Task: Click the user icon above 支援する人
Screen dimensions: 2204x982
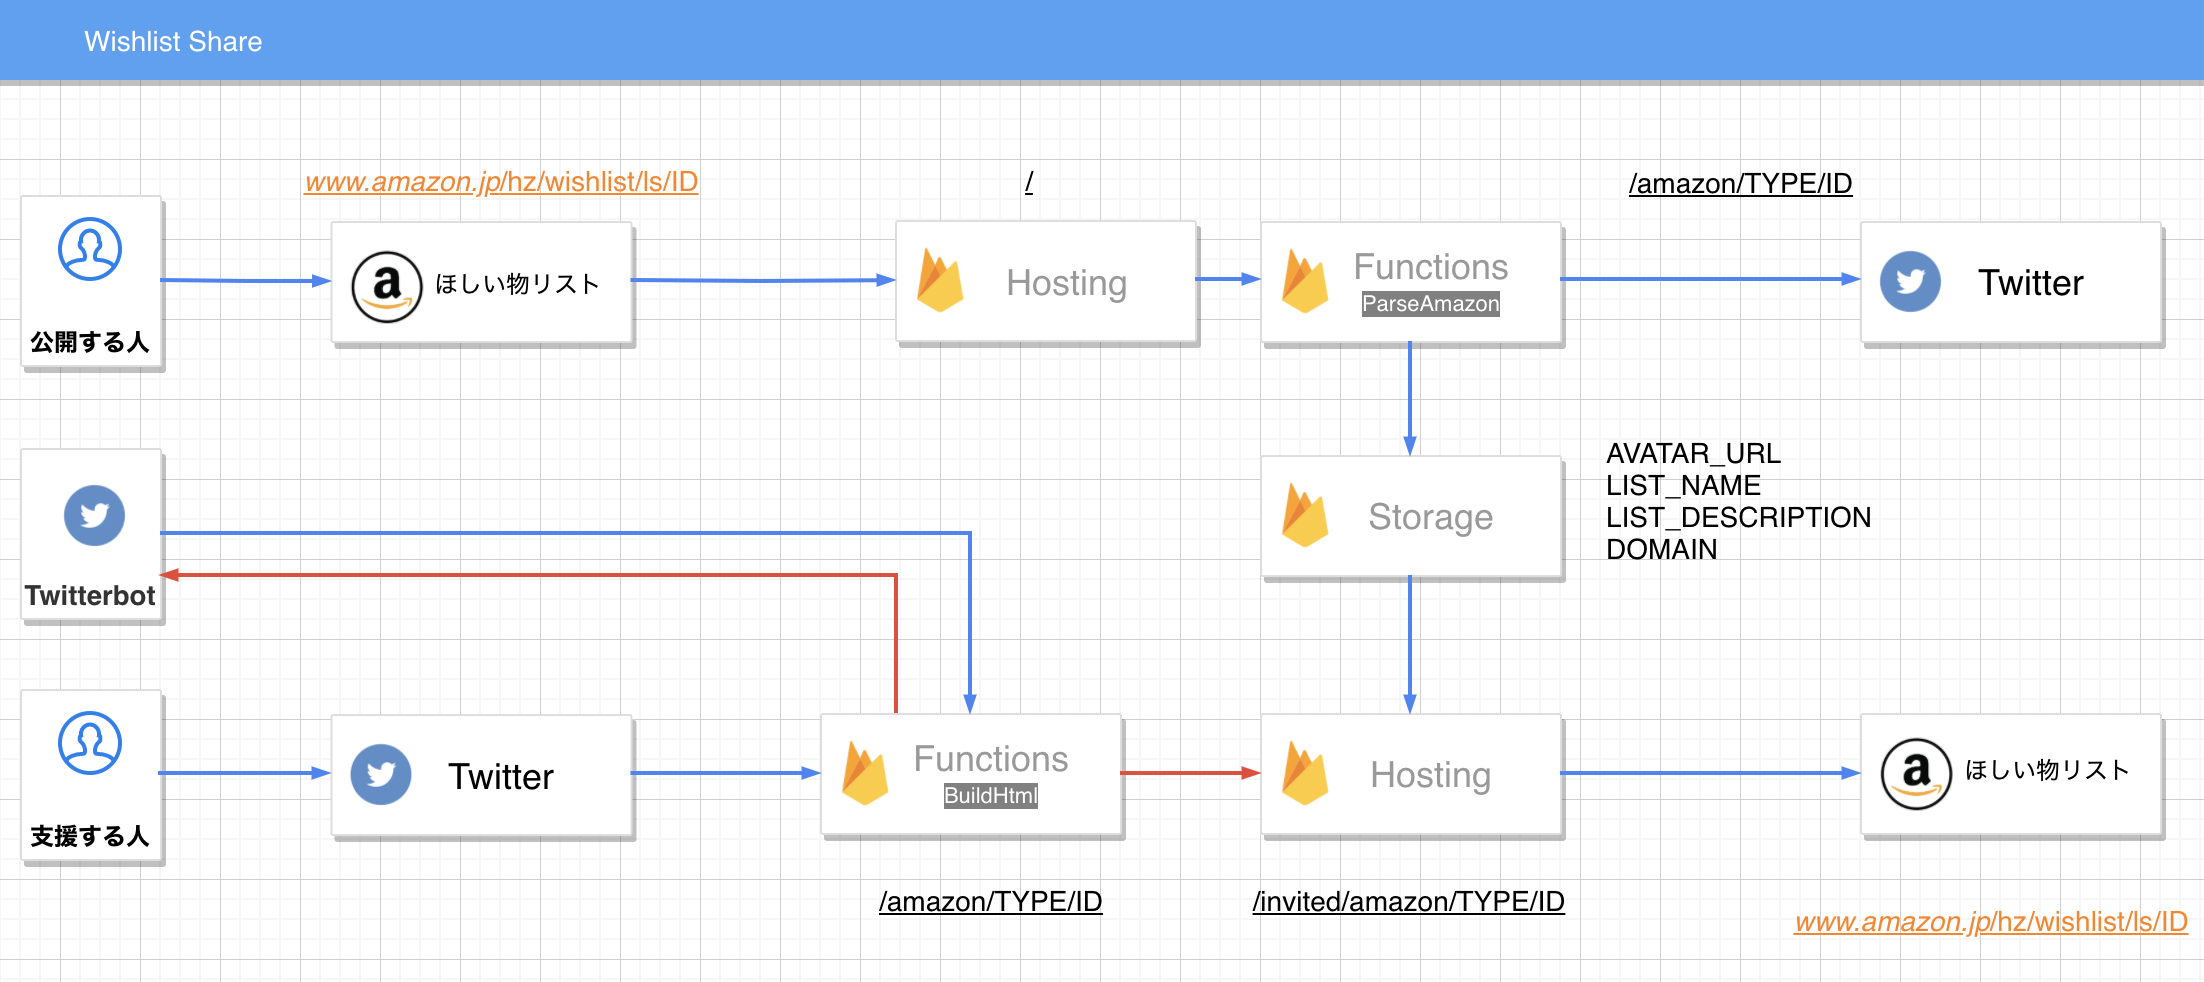Action: pyautogui.click(x=90, y=743)
